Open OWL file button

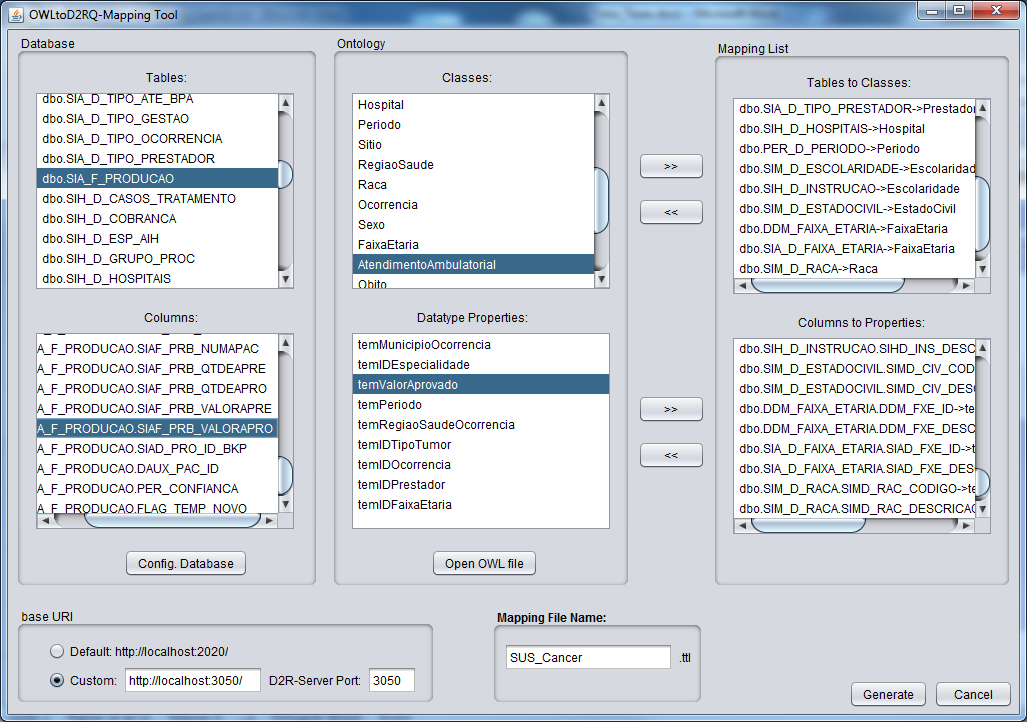(x=484, y=563)
